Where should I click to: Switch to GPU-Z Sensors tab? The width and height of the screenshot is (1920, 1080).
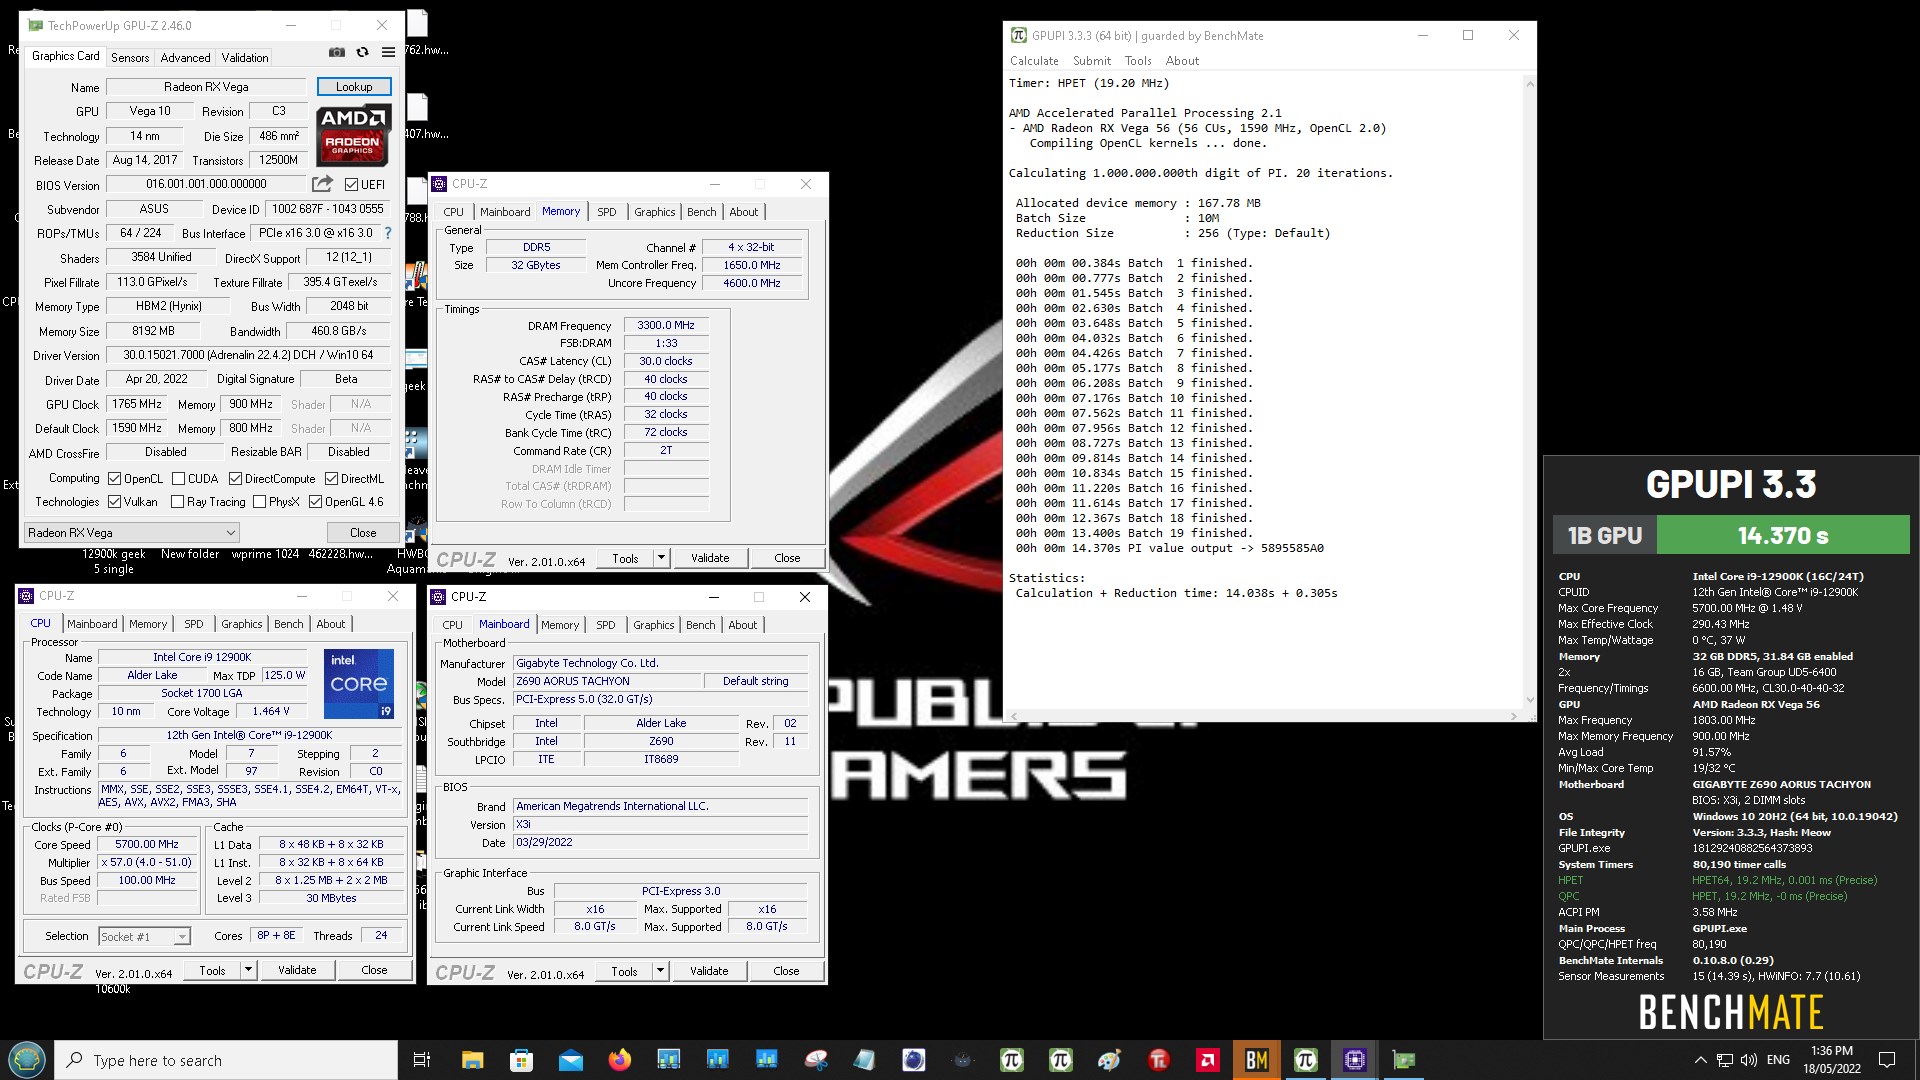pyautogui.click(x=130, y=58)
